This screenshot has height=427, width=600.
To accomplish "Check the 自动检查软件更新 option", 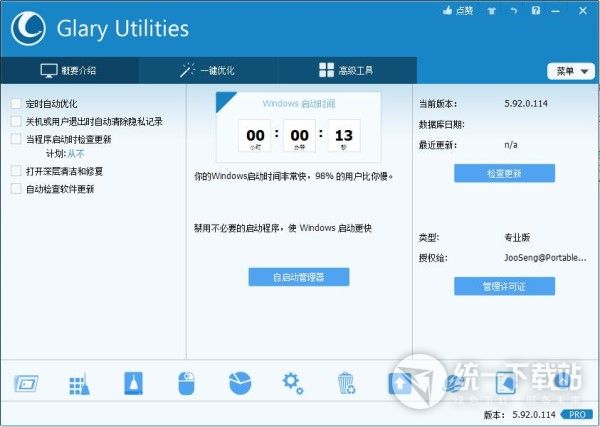I will click(16, 189).
